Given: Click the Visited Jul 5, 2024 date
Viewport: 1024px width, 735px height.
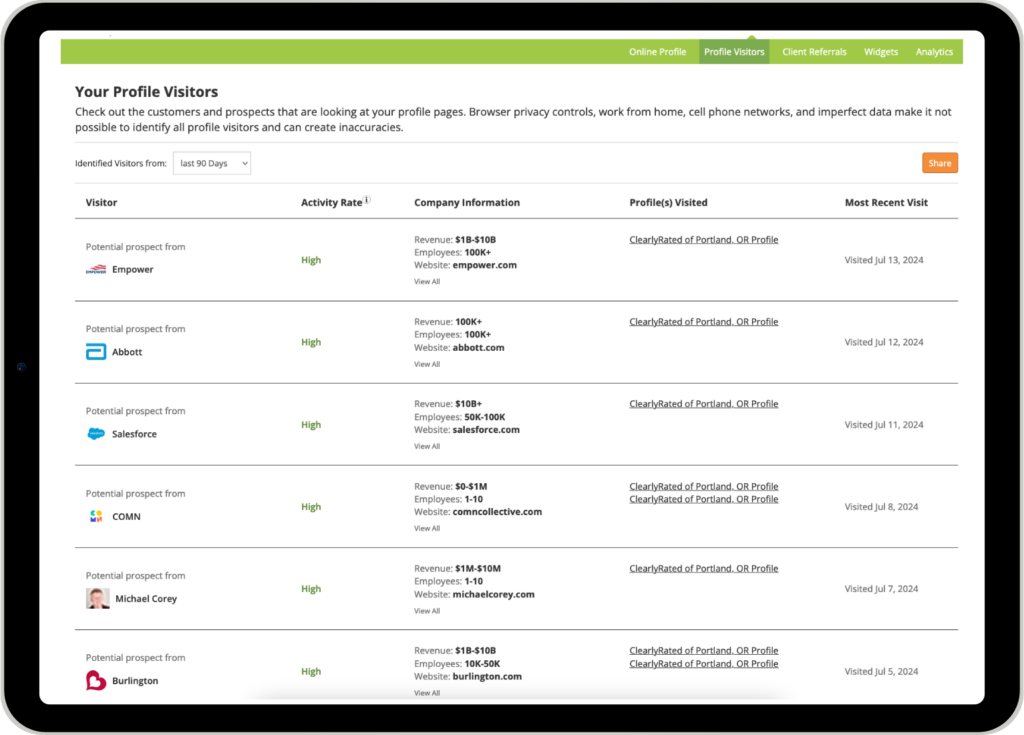Looking at the screenshot, I should [882, 671].
